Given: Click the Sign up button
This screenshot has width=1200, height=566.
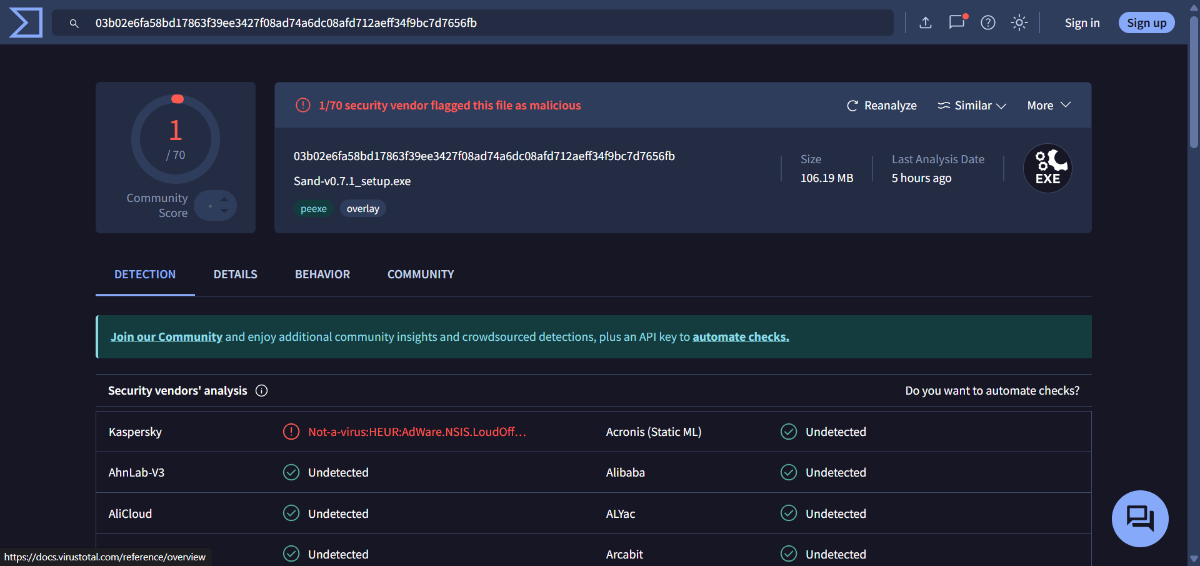Looking at the screenshot, I should click(x=1146, y=23).
